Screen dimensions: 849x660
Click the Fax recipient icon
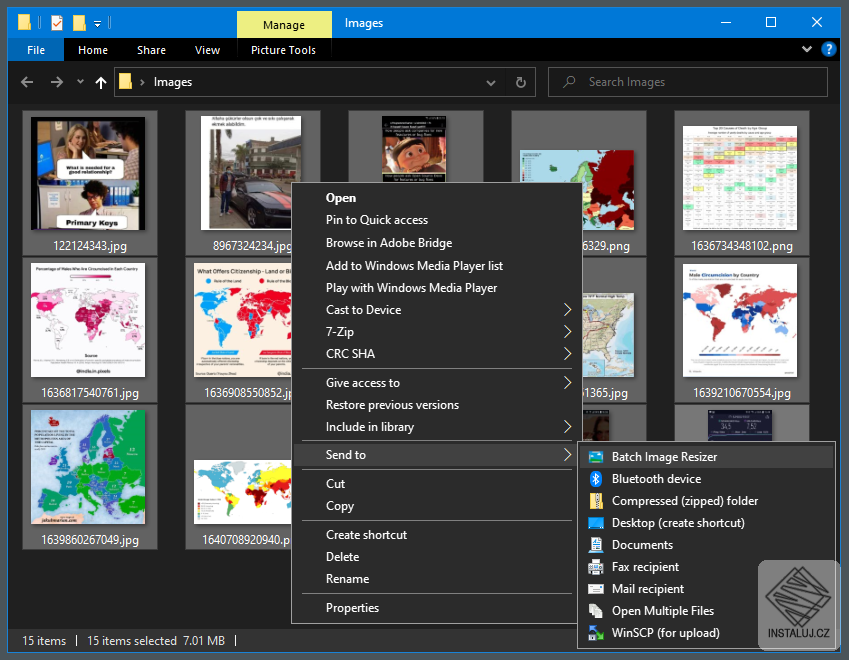coord(596,567)
